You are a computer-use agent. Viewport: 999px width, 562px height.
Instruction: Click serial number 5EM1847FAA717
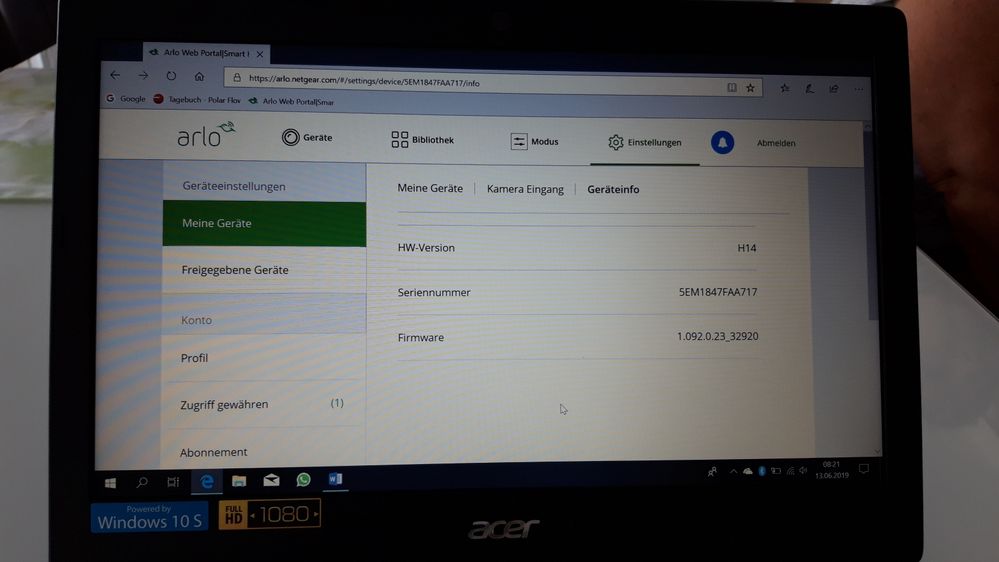coord(718,292)
